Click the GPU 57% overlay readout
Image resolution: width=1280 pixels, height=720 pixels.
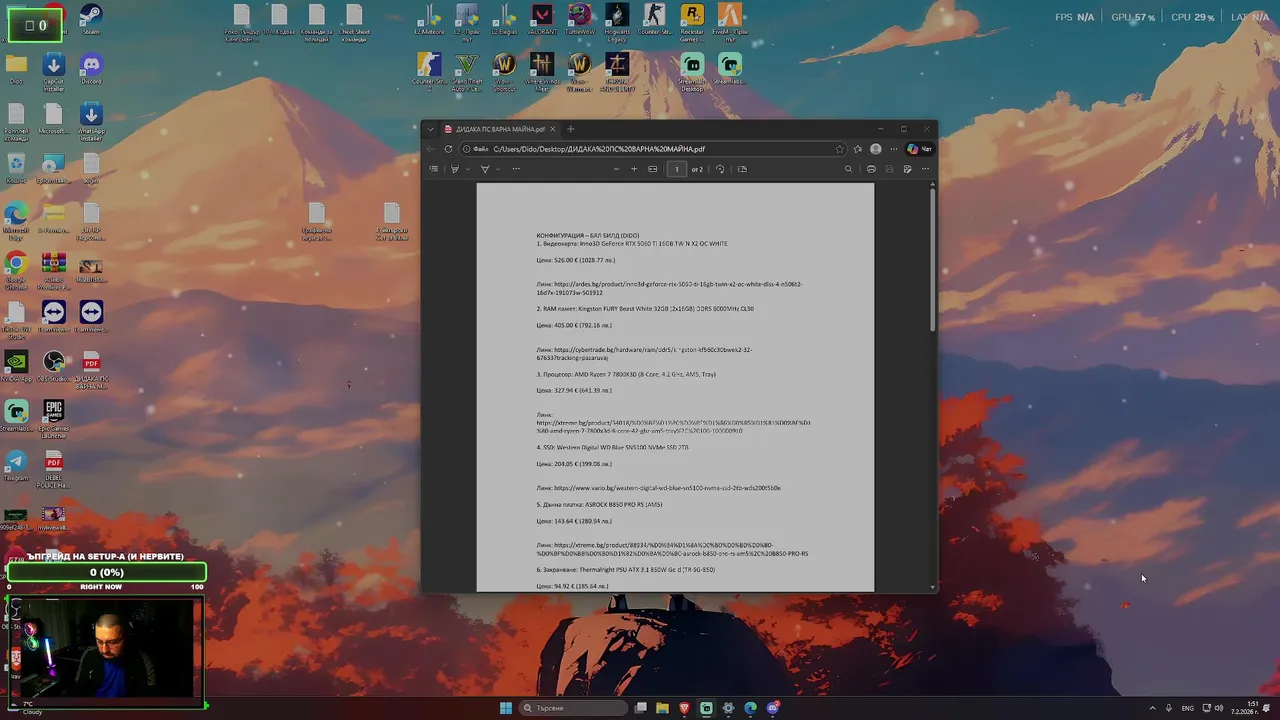point(1132,17)
